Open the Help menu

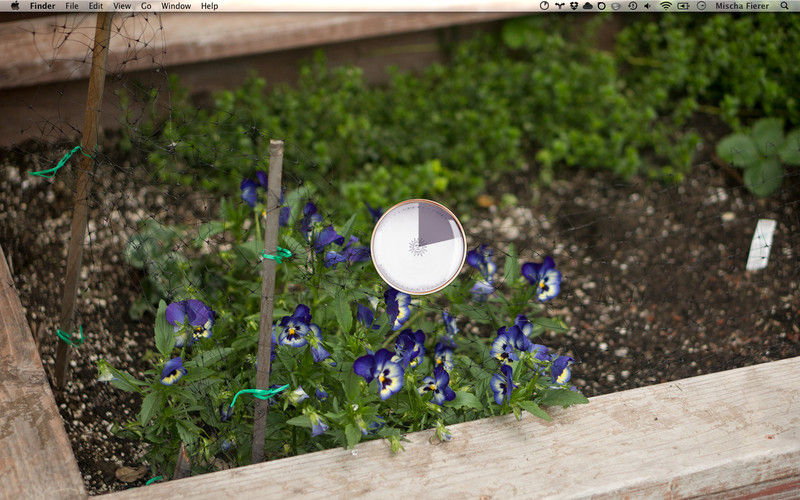pyautogui.click(x=209, y=6)
